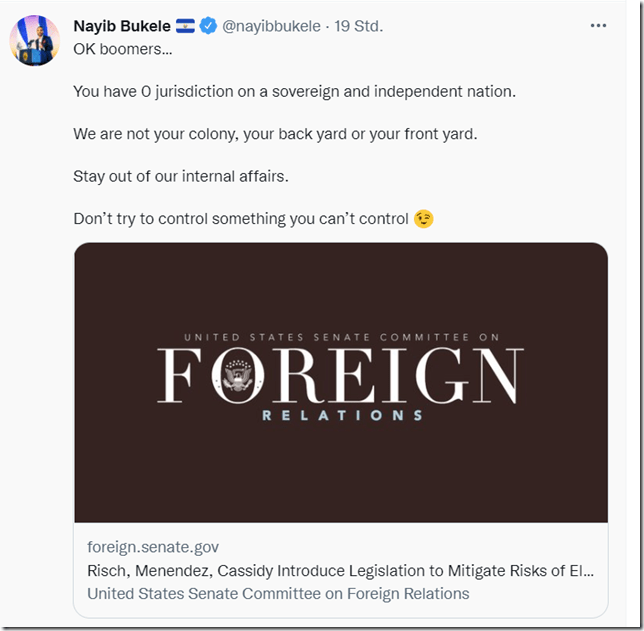Screen dimensions: 644x631
Task: Click the winking face emoji
Action: tap(424, 219)
